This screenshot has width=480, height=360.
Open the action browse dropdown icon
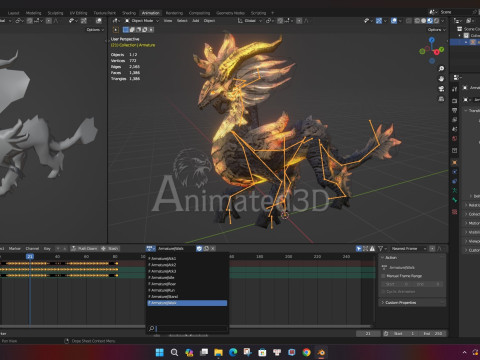151,248
